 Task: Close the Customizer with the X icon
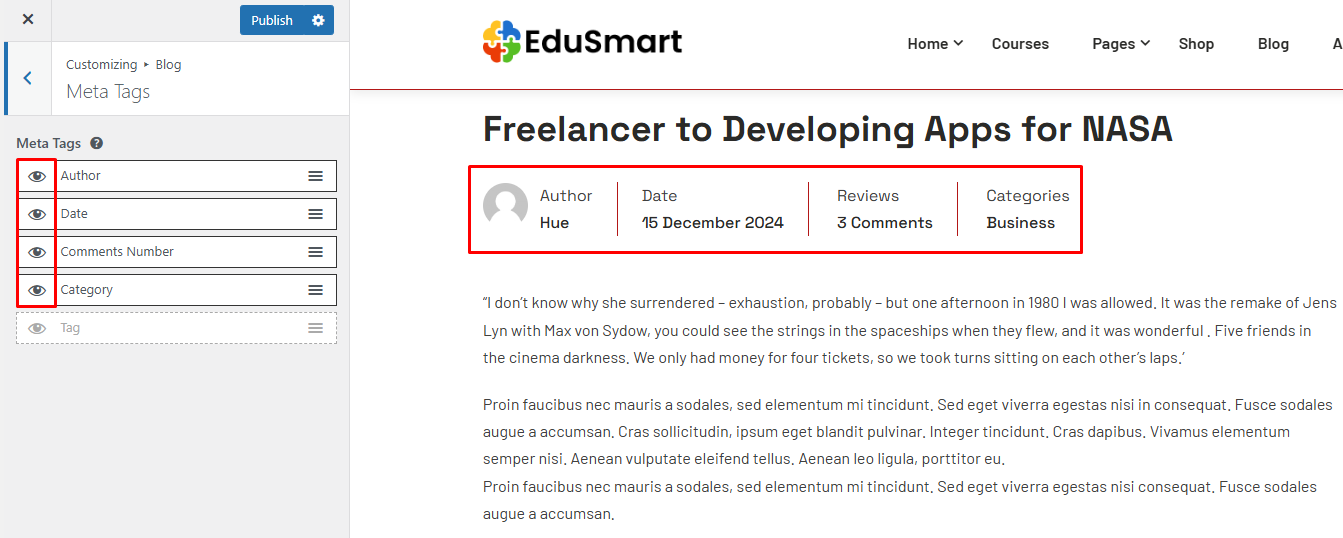coord(27,20)
